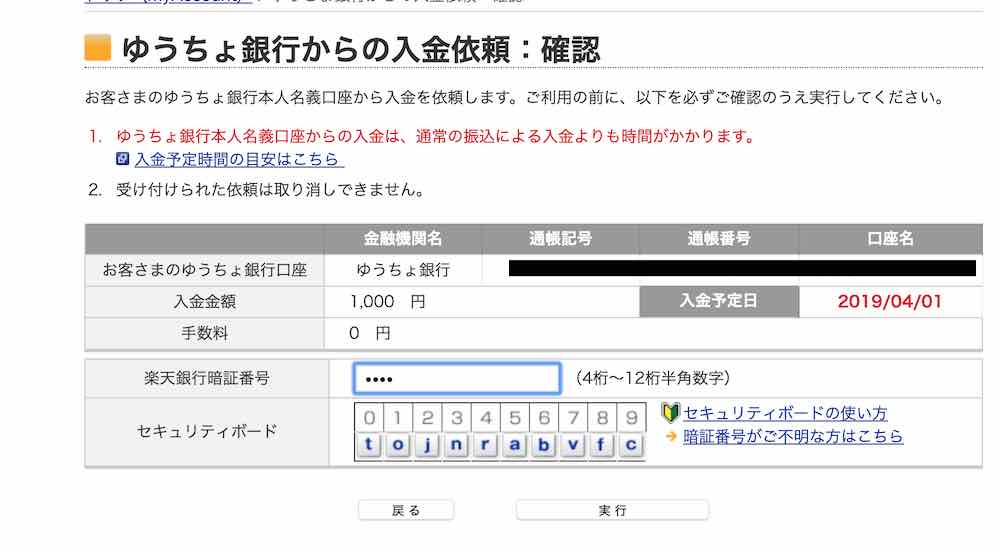Click the 入金金額 row label
This screenshot has width=1000, height=554.
coord(205,302)
